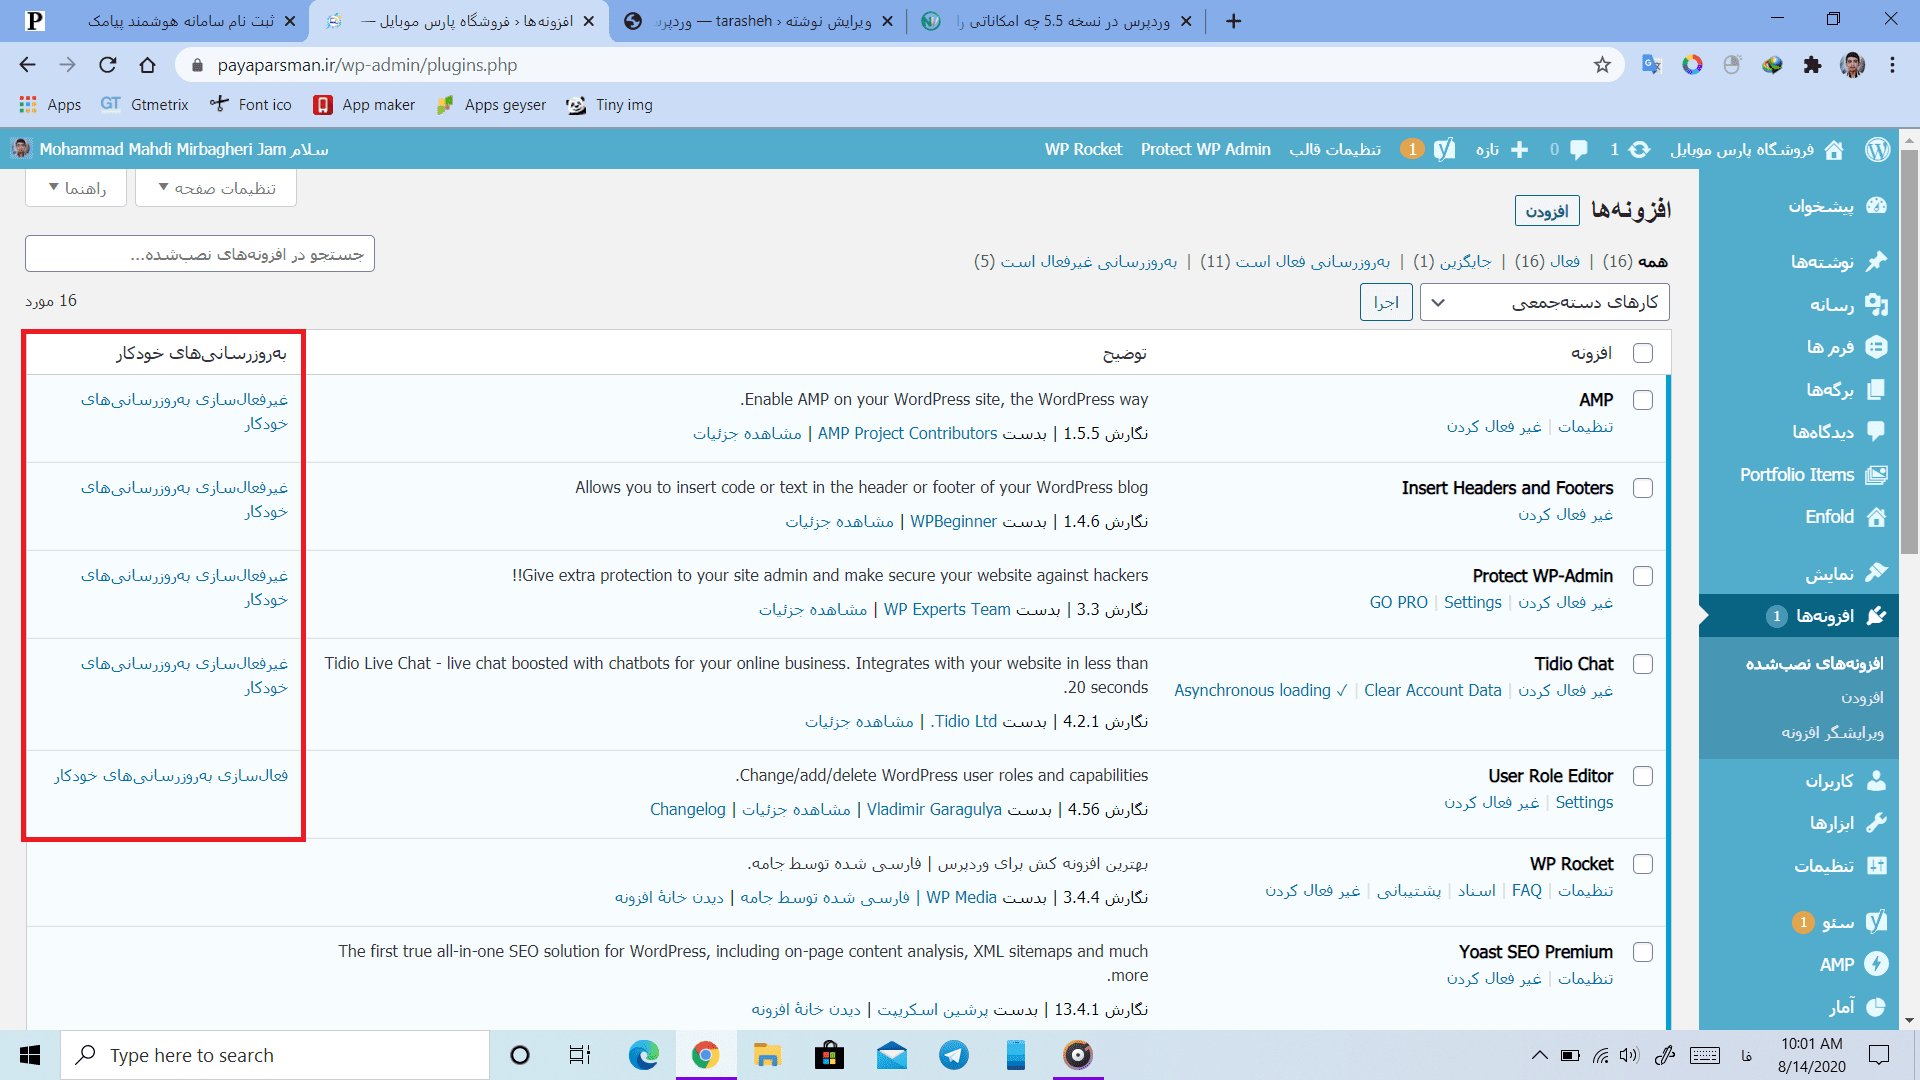Expand the تنظیمات صفحه screen options panel
This screenshot has height=1080, width=1920.
coord(216,188)
